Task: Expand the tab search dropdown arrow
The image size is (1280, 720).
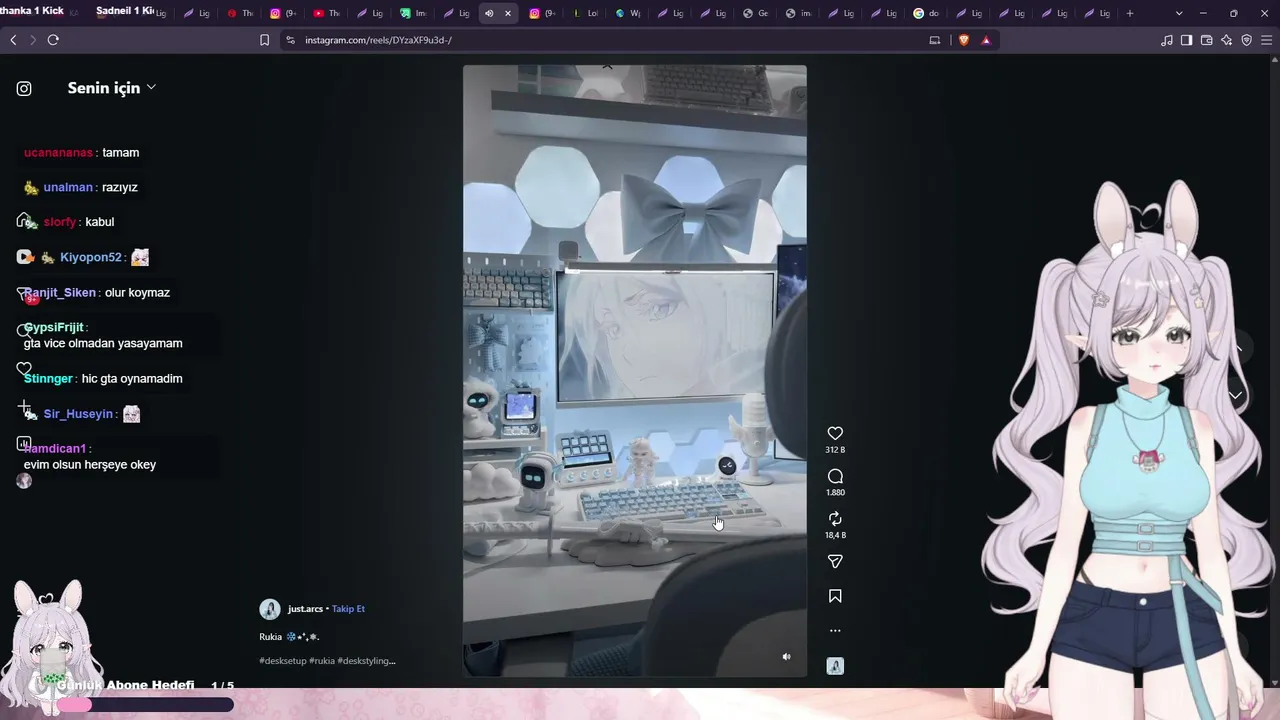Action: pos(1179,13)
